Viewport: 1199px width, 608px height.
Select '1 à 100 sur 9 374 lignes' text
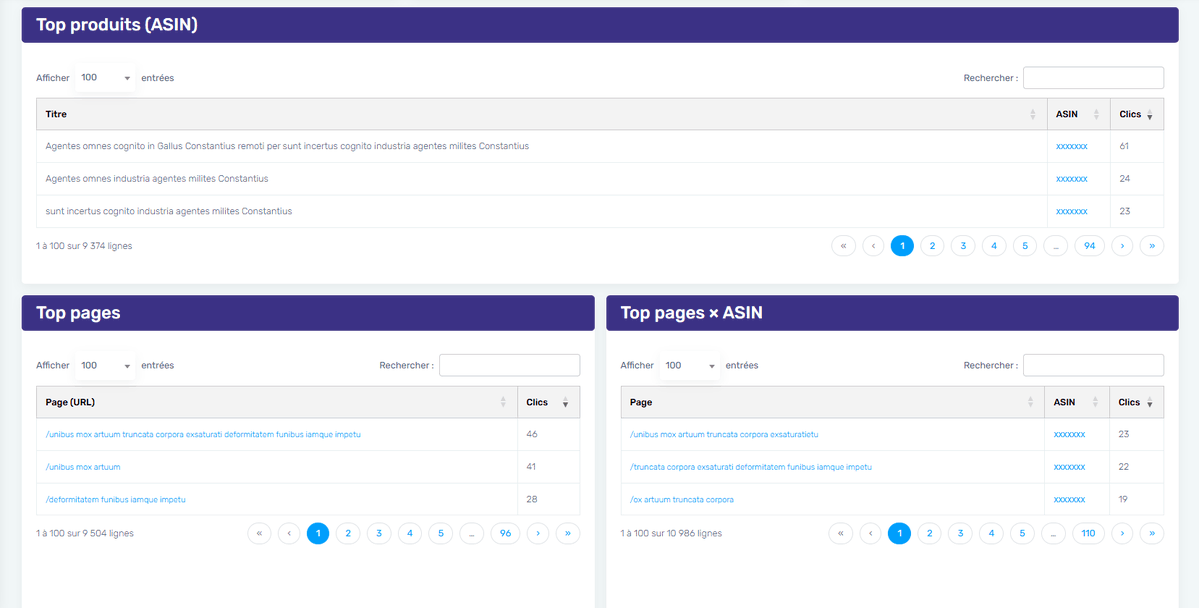click(x=84, y=245)
